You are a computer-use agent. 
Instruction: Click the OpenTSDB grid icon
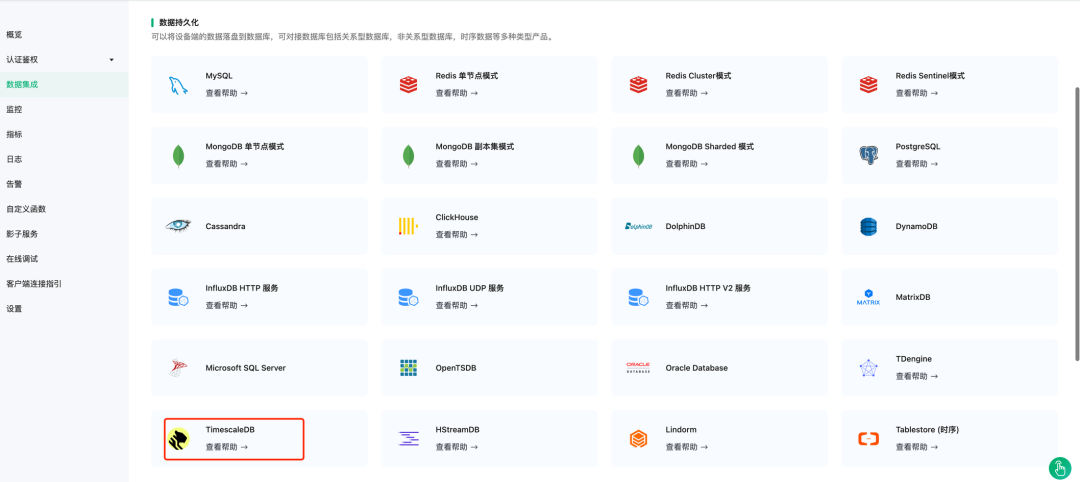click(408, 368)
